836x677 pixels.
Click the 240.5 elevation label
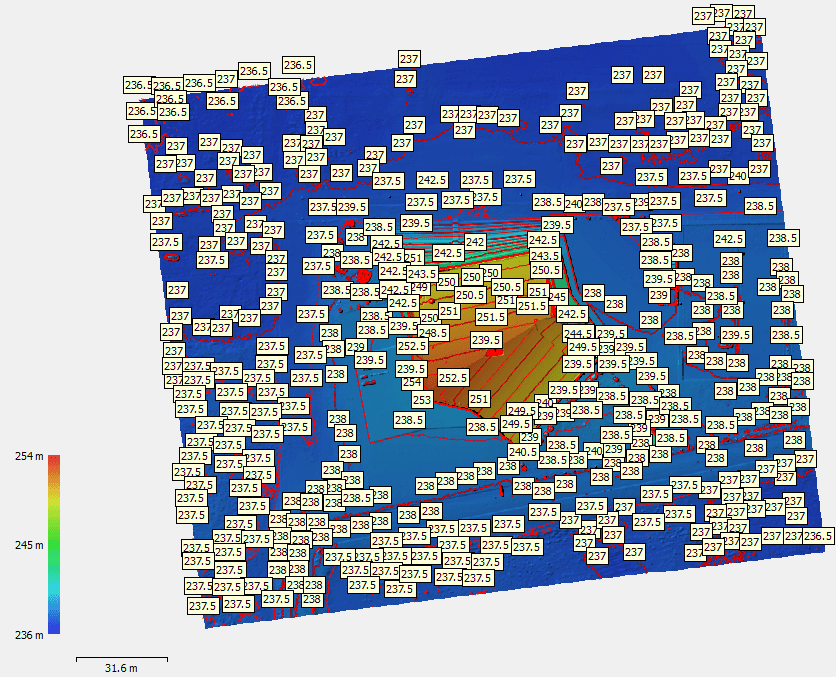tap(524, 452)
